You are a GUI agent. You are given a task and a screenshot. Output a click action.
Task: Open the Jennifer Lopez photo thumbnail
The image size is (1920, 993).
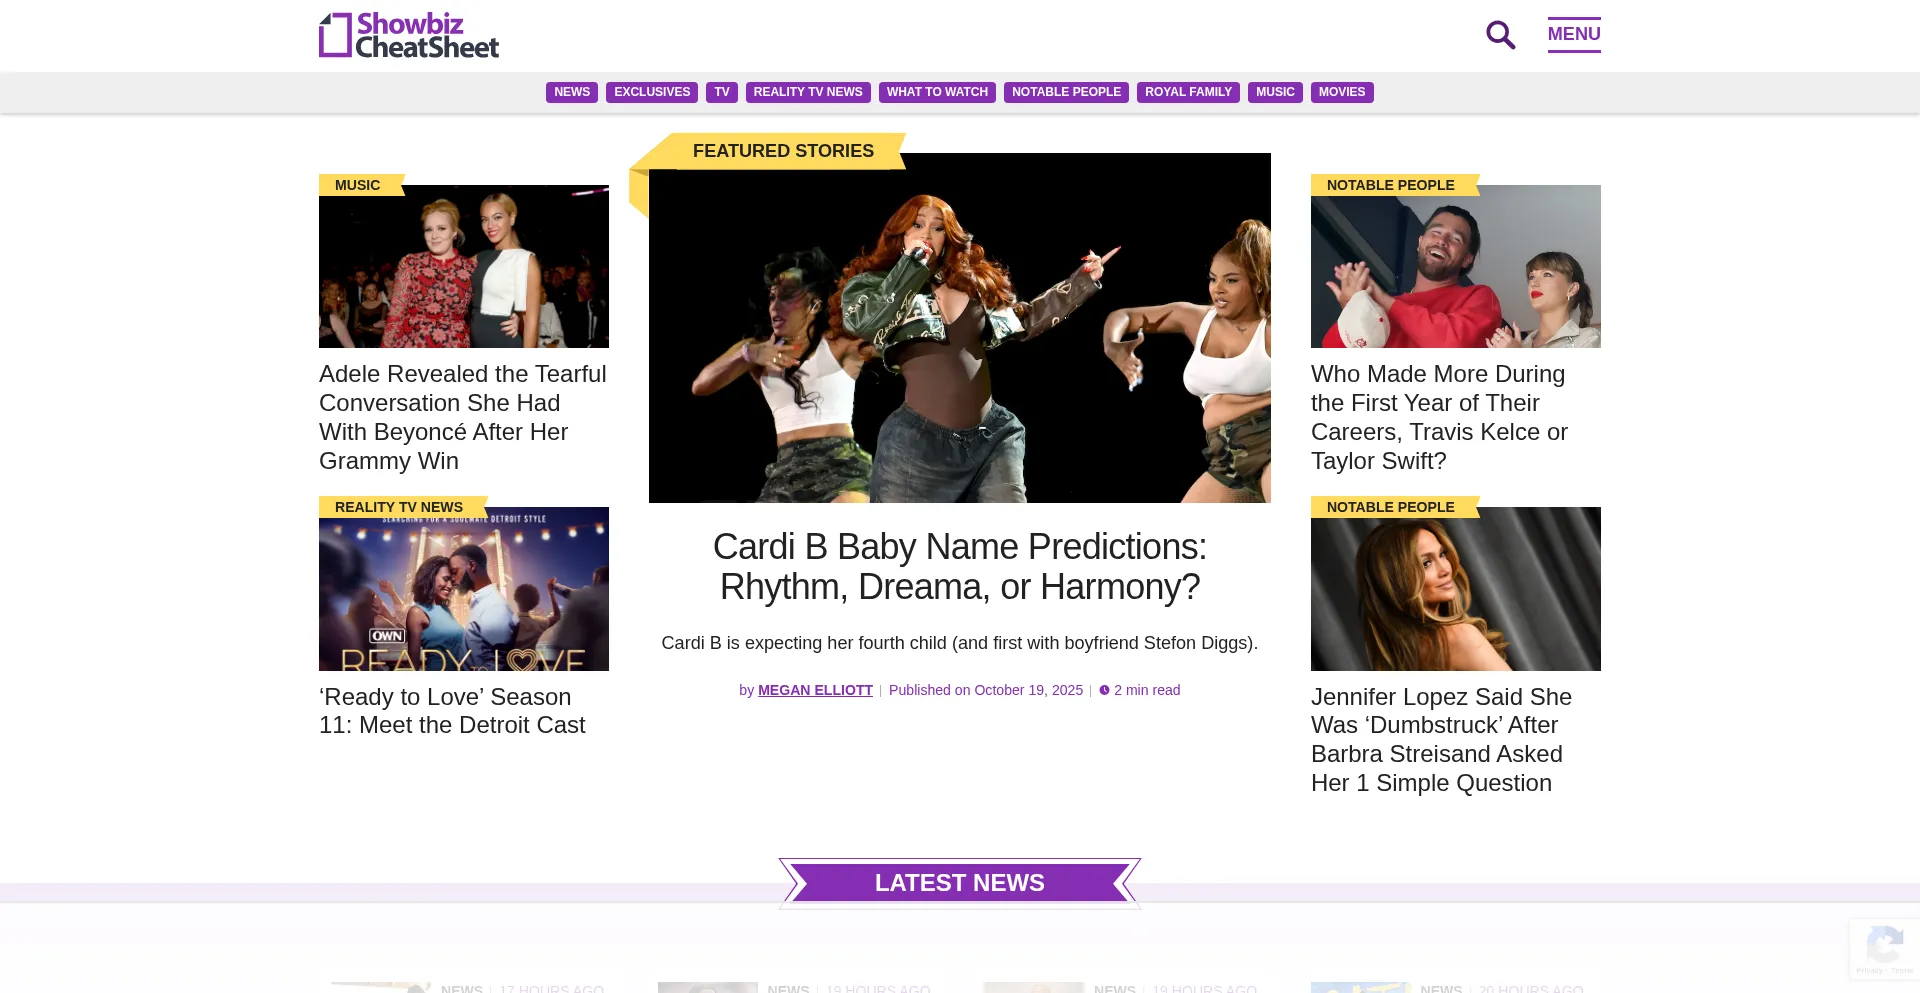pyautogui.click(x=1456, y=589)
